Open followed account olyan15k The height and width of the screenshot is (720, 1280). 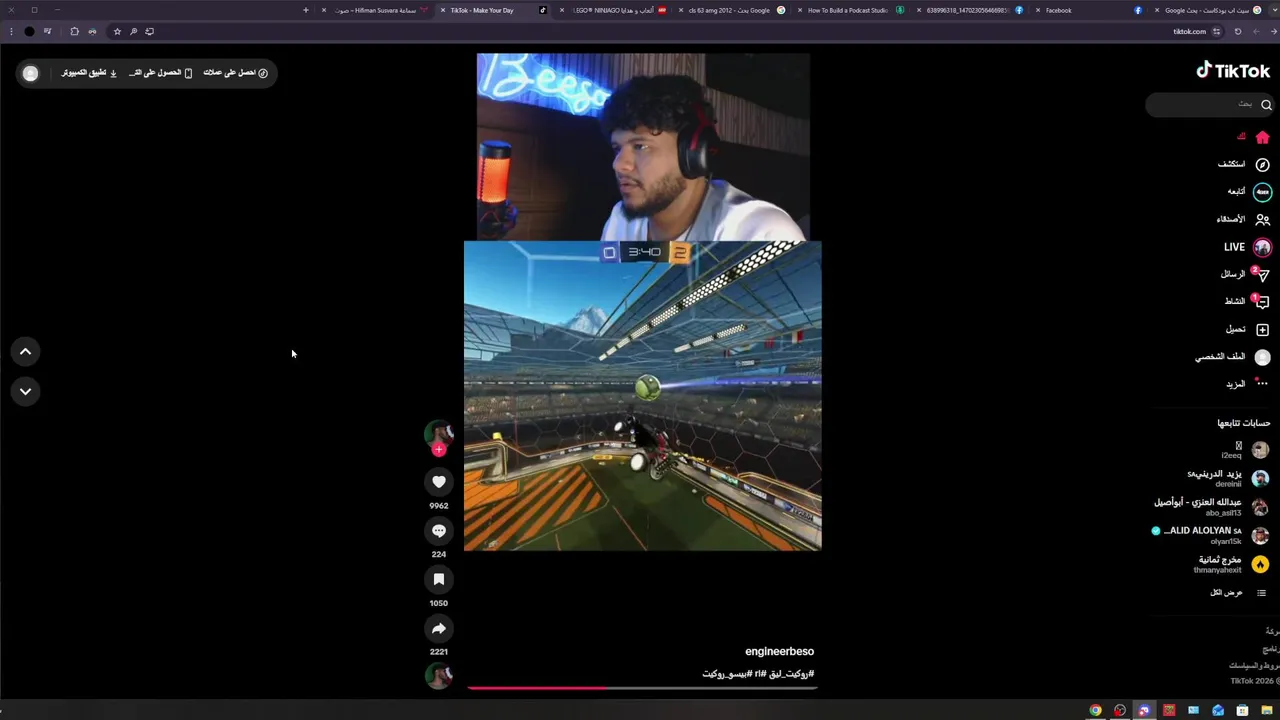pyautogui.click(x=1211, y=535)
